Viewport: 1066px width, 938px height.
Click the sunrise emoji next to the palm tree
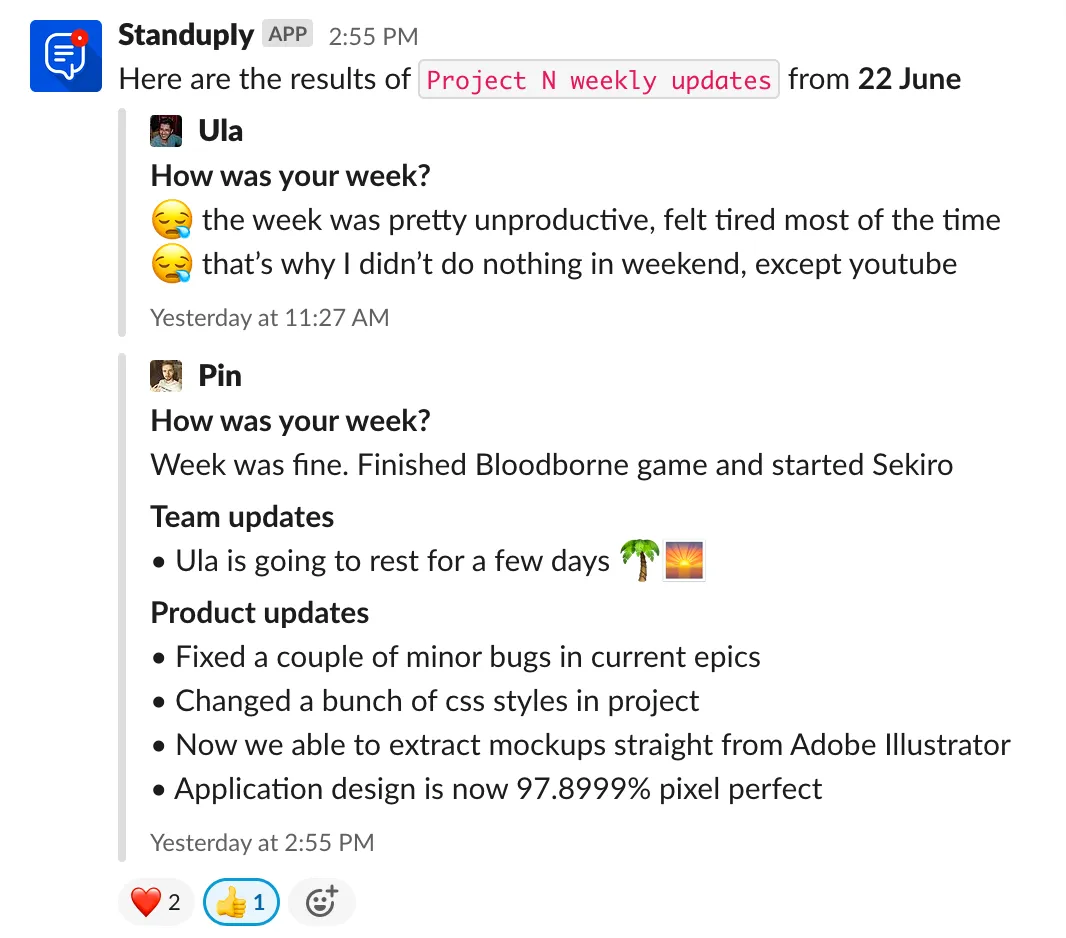click(685, 560)
